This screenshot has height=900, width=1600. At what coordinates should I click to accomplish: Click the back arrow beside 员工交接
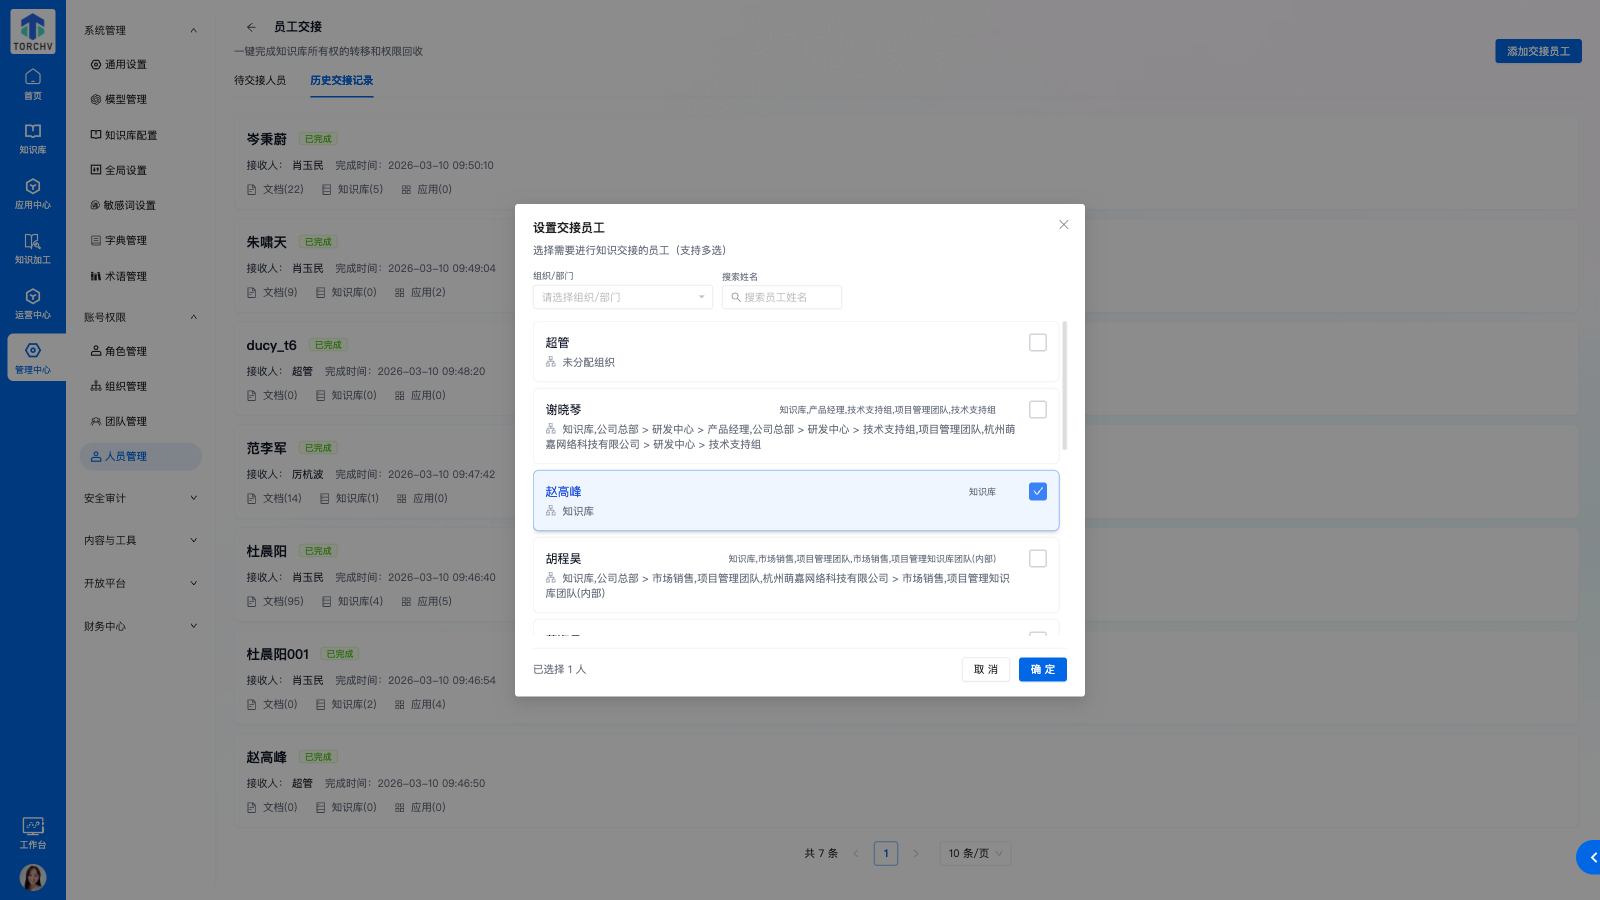click(x=251, y=27)
